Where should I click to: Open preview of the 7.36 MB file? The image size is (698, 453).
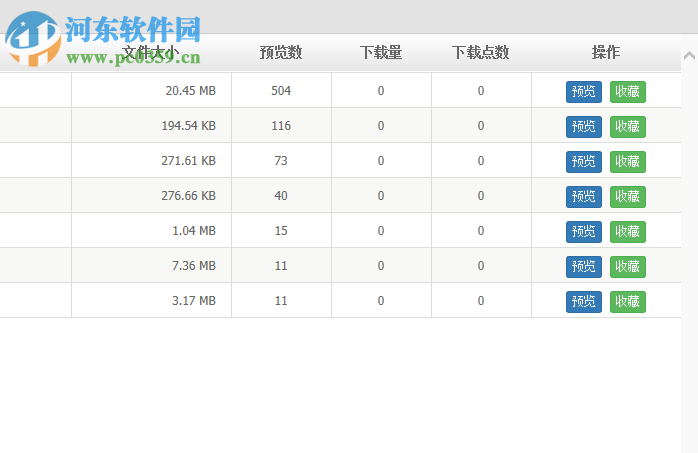click(x=584, y=267)
